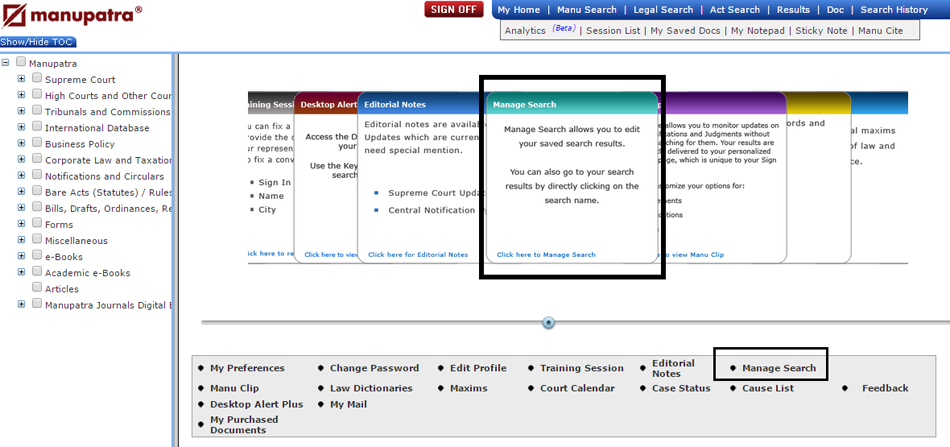Expand Tribunals and Commissions node
Screen dimensions: 950x447
click(x=21, y=111)
